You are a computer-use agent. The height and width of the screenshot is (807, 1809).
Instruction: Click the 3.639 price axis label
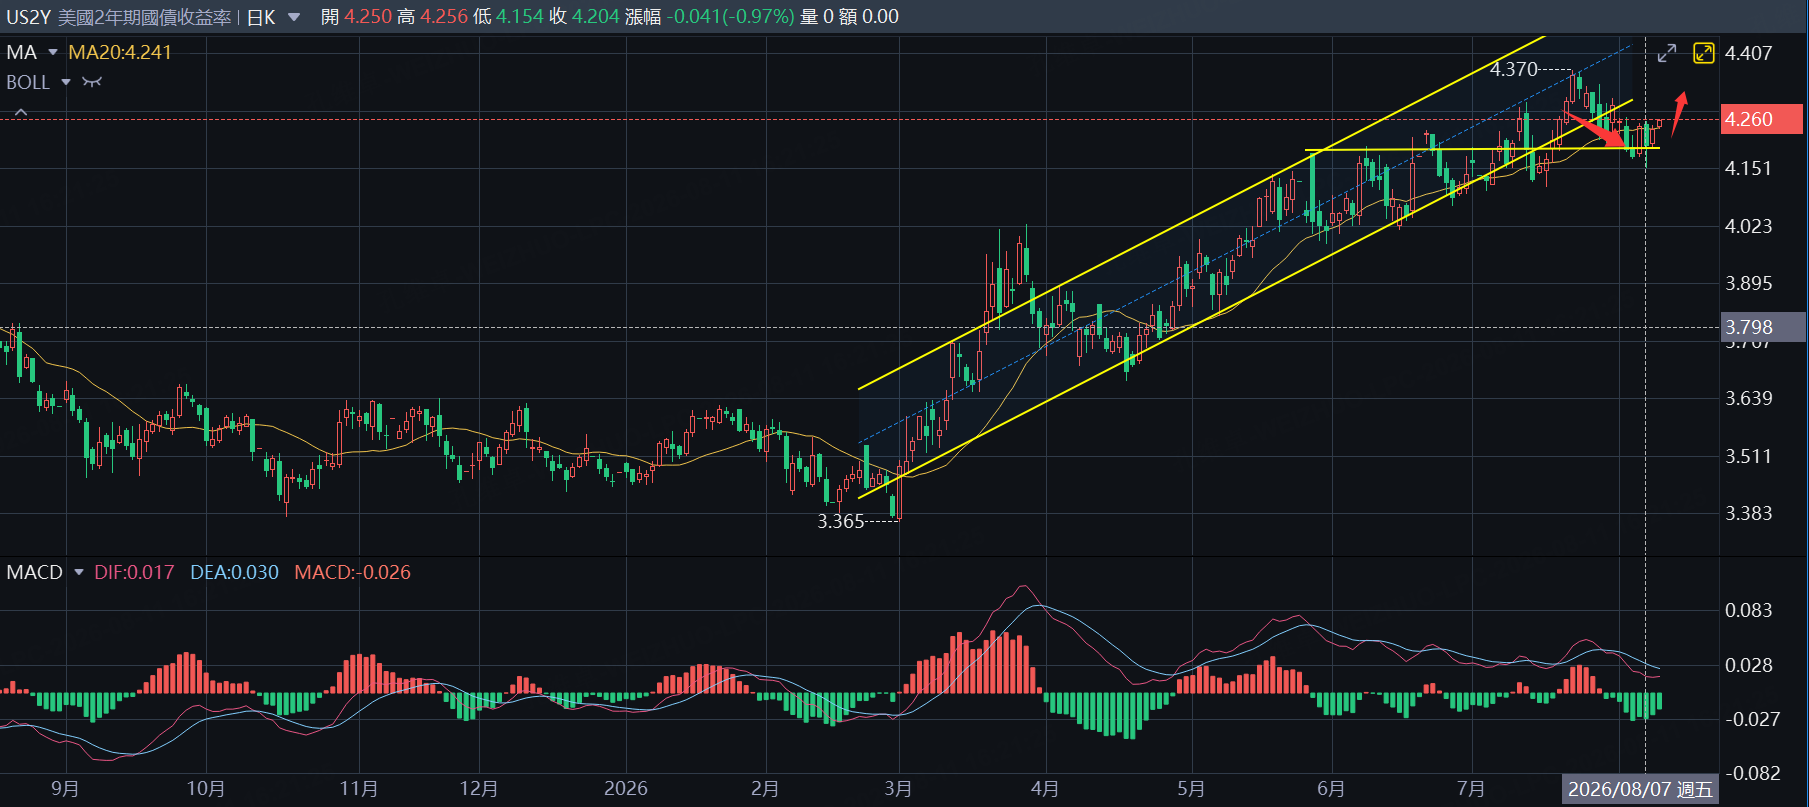(x=1748, y=398)
